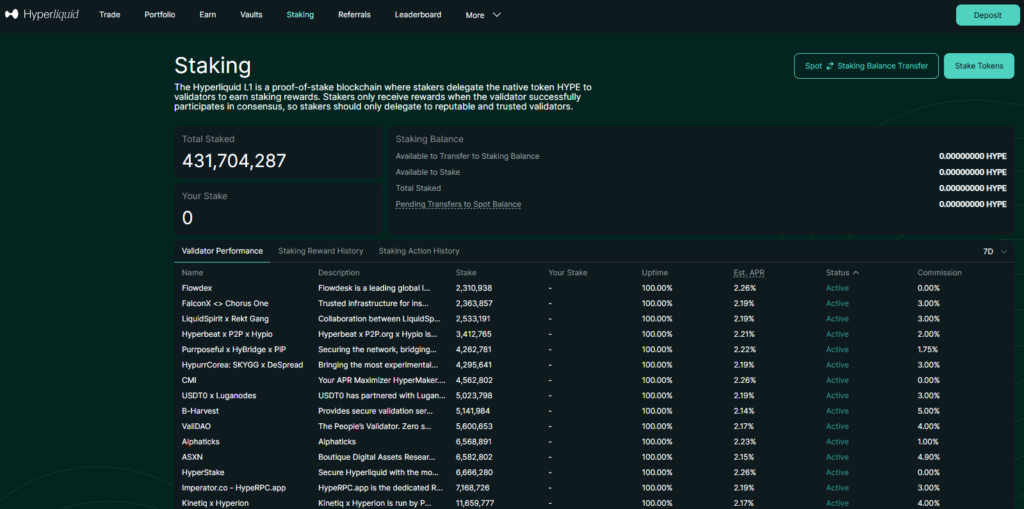This screenshot has height=509, width=1024.
Task: Switch to the Staking Reward History tab
Action: click(320, 251)
